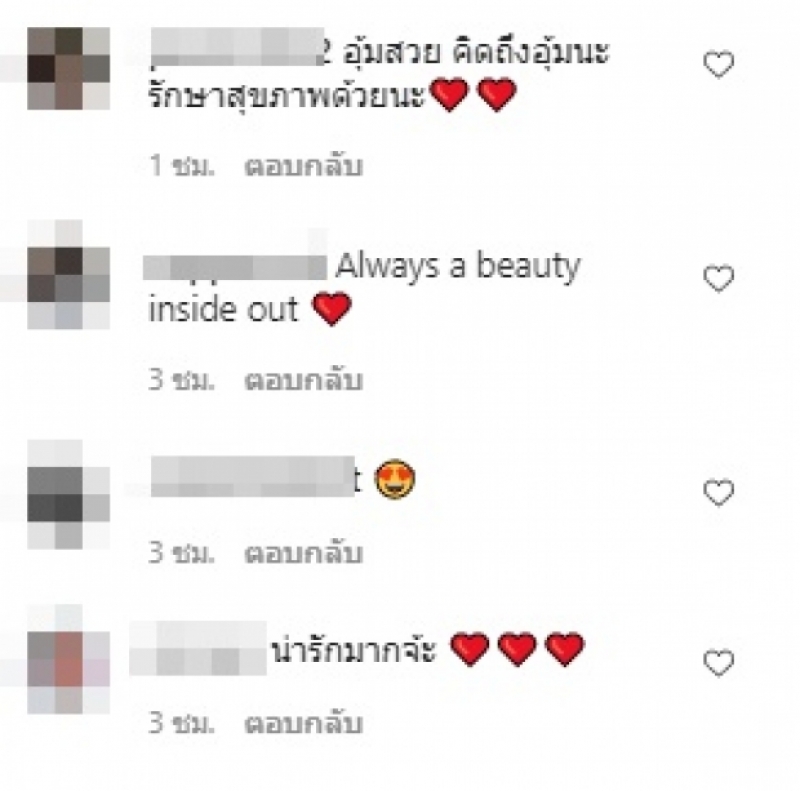Viewport: 800px width, 791px height.
Task: Reply to the comment posted 1 ชม. ago
Action: click(x=304, y=166)
